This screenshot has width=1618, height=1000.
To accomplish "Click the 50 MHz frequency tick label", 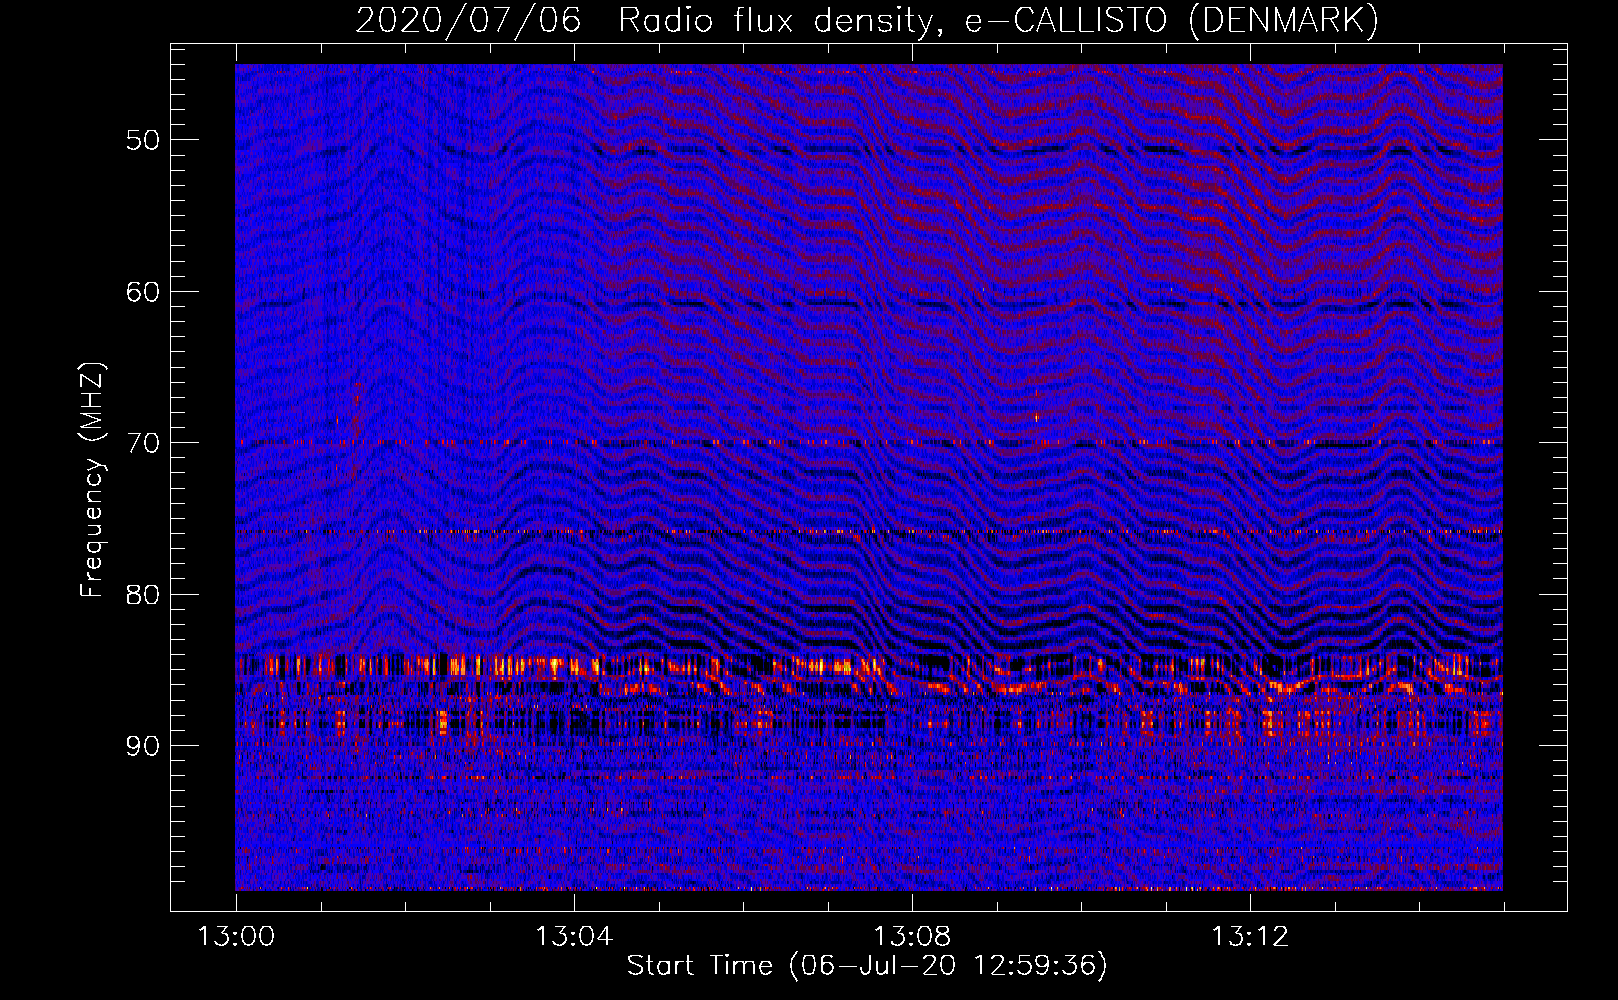I will pos(142,140).
